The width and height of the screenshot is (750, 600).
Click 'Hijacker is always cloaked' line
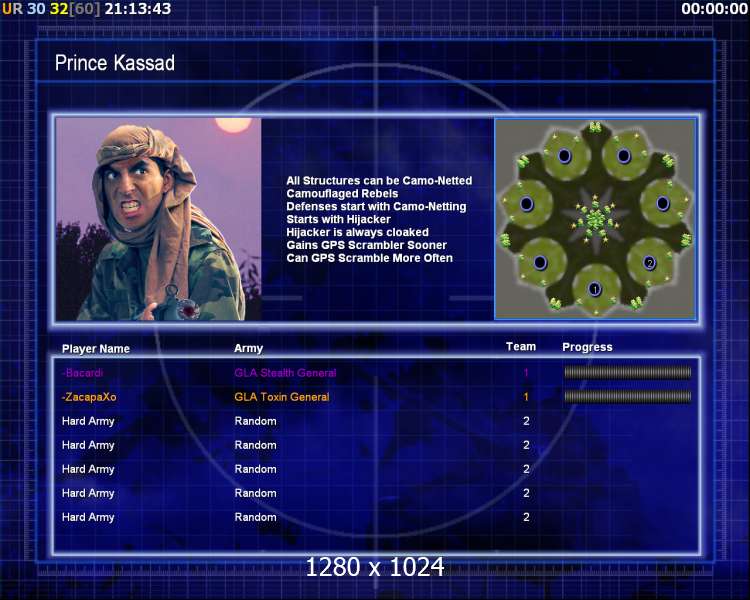[357, 232]
